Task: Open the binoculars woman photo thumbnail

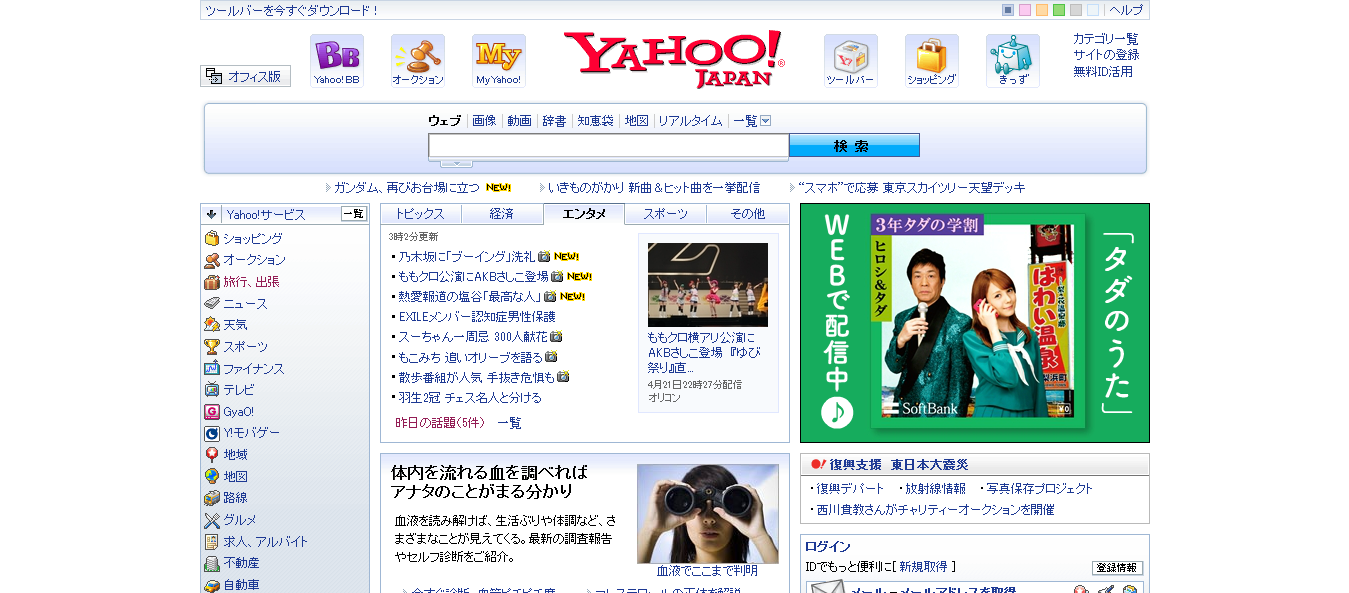Action: click(708, 514)
